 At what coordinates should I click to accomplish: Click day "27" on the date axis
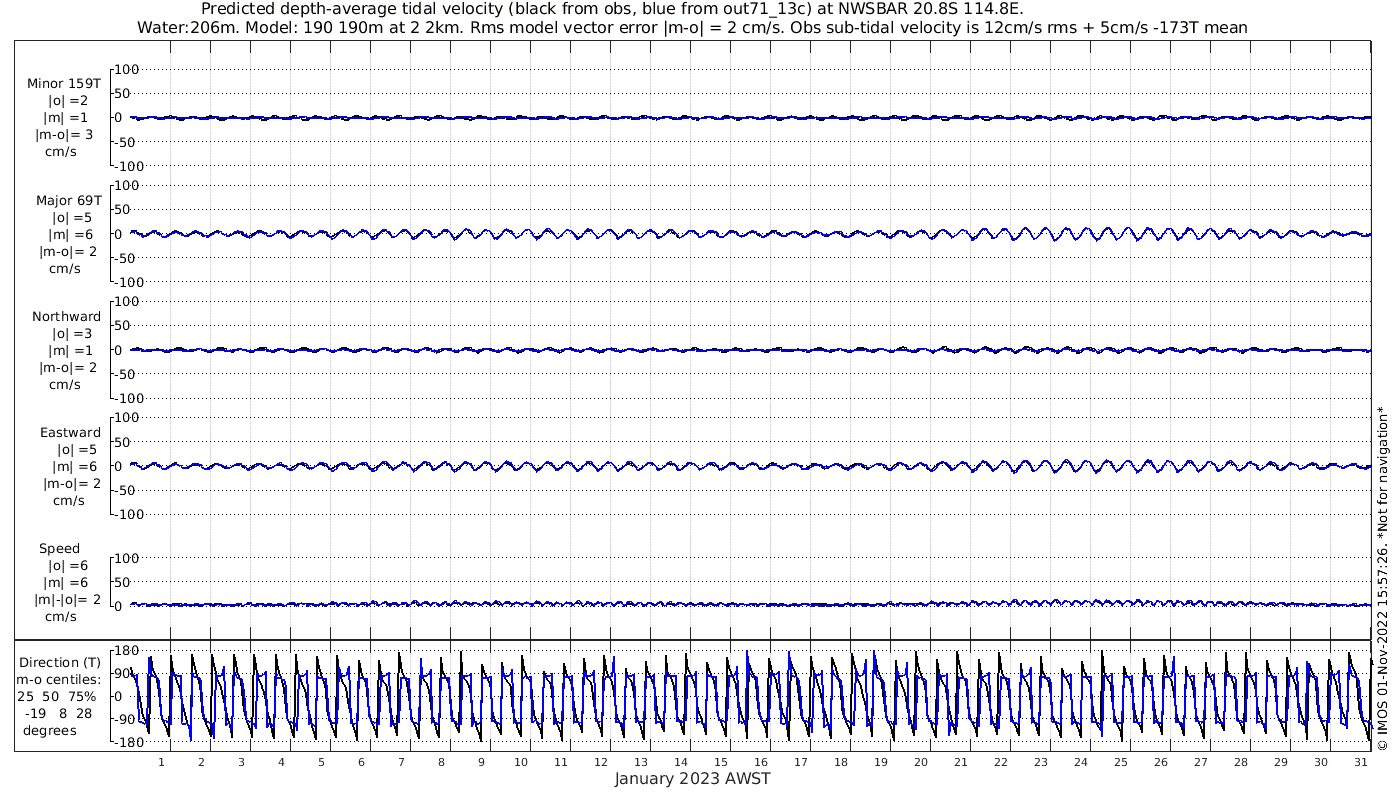(1201, 762)
